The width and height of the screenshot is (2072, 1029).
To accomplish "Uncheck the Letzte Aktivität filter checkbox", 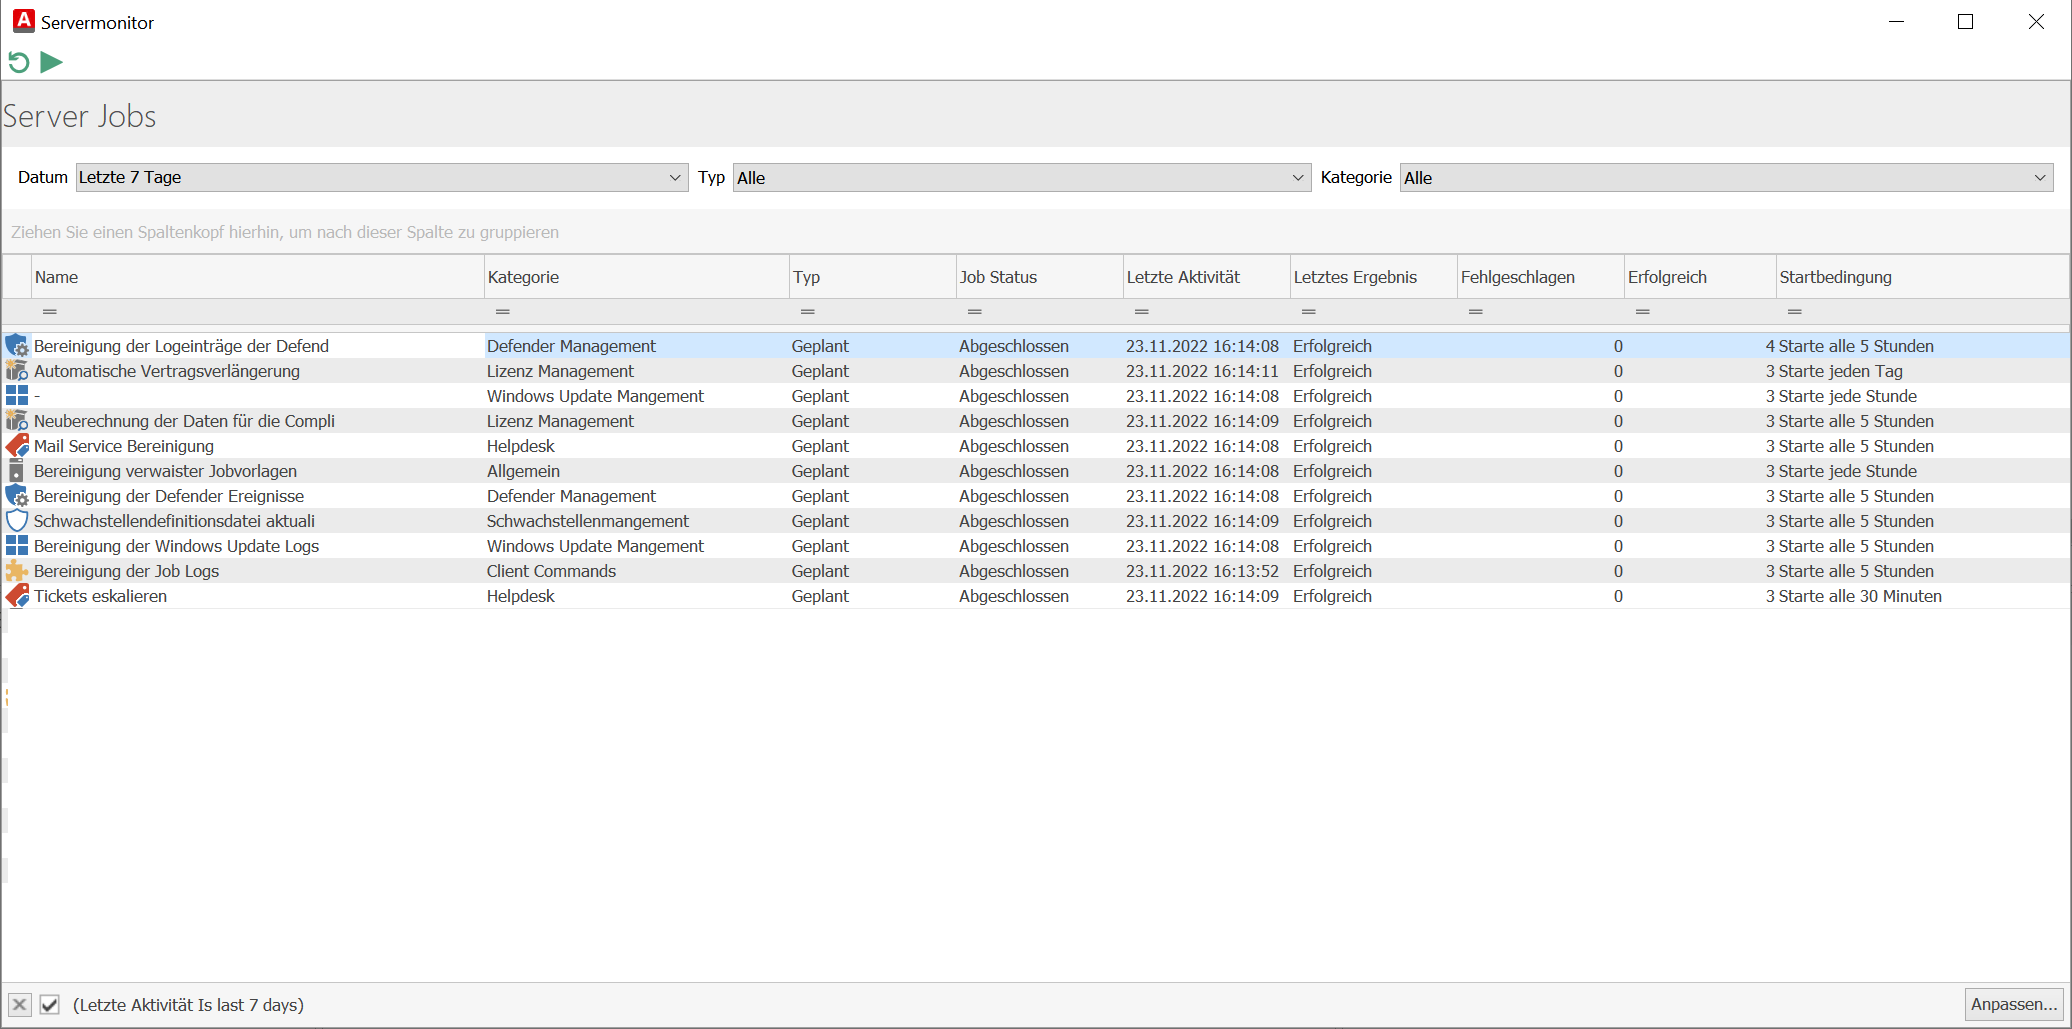I will point(50,1005).
